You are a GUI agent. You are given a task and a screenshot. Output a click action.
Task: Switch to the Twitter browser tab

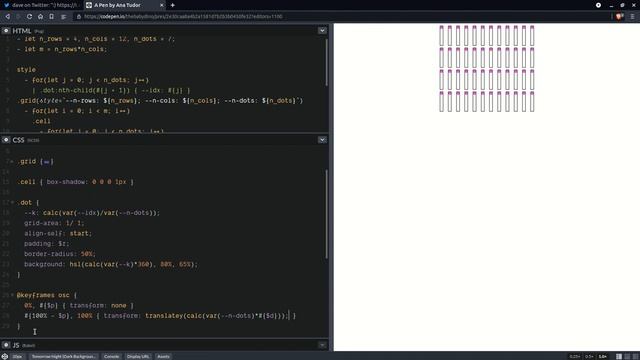tap(42, 5)
